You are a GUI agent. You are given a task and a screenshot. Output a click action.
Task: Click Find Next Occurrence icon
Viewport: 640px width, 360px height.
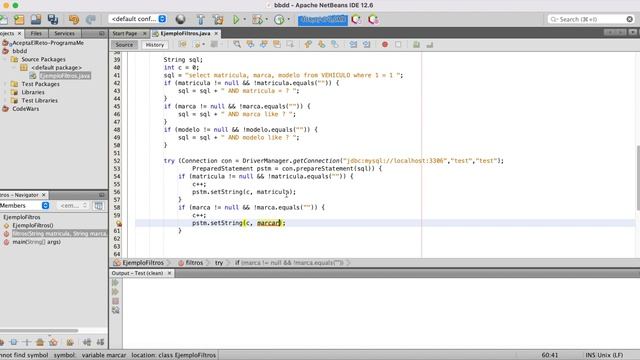[x=264, y=44]
